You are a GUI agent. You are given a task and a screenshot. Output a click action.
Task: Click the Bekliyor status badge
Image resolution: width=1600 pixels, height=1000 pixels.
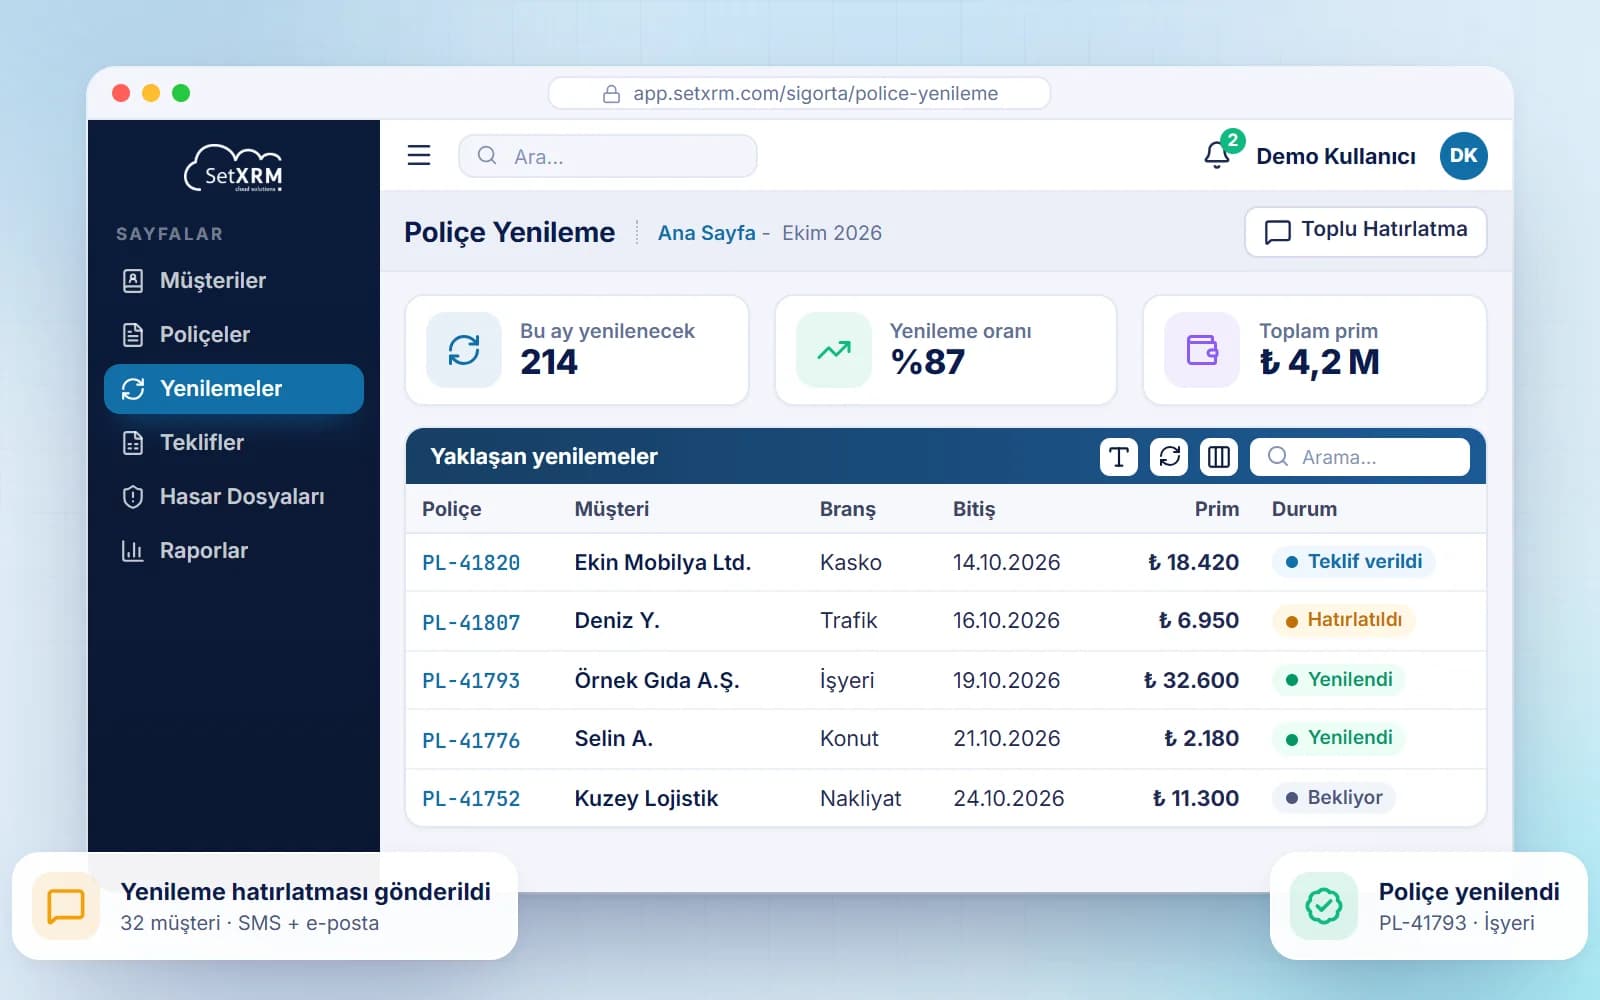(1334, 798)
